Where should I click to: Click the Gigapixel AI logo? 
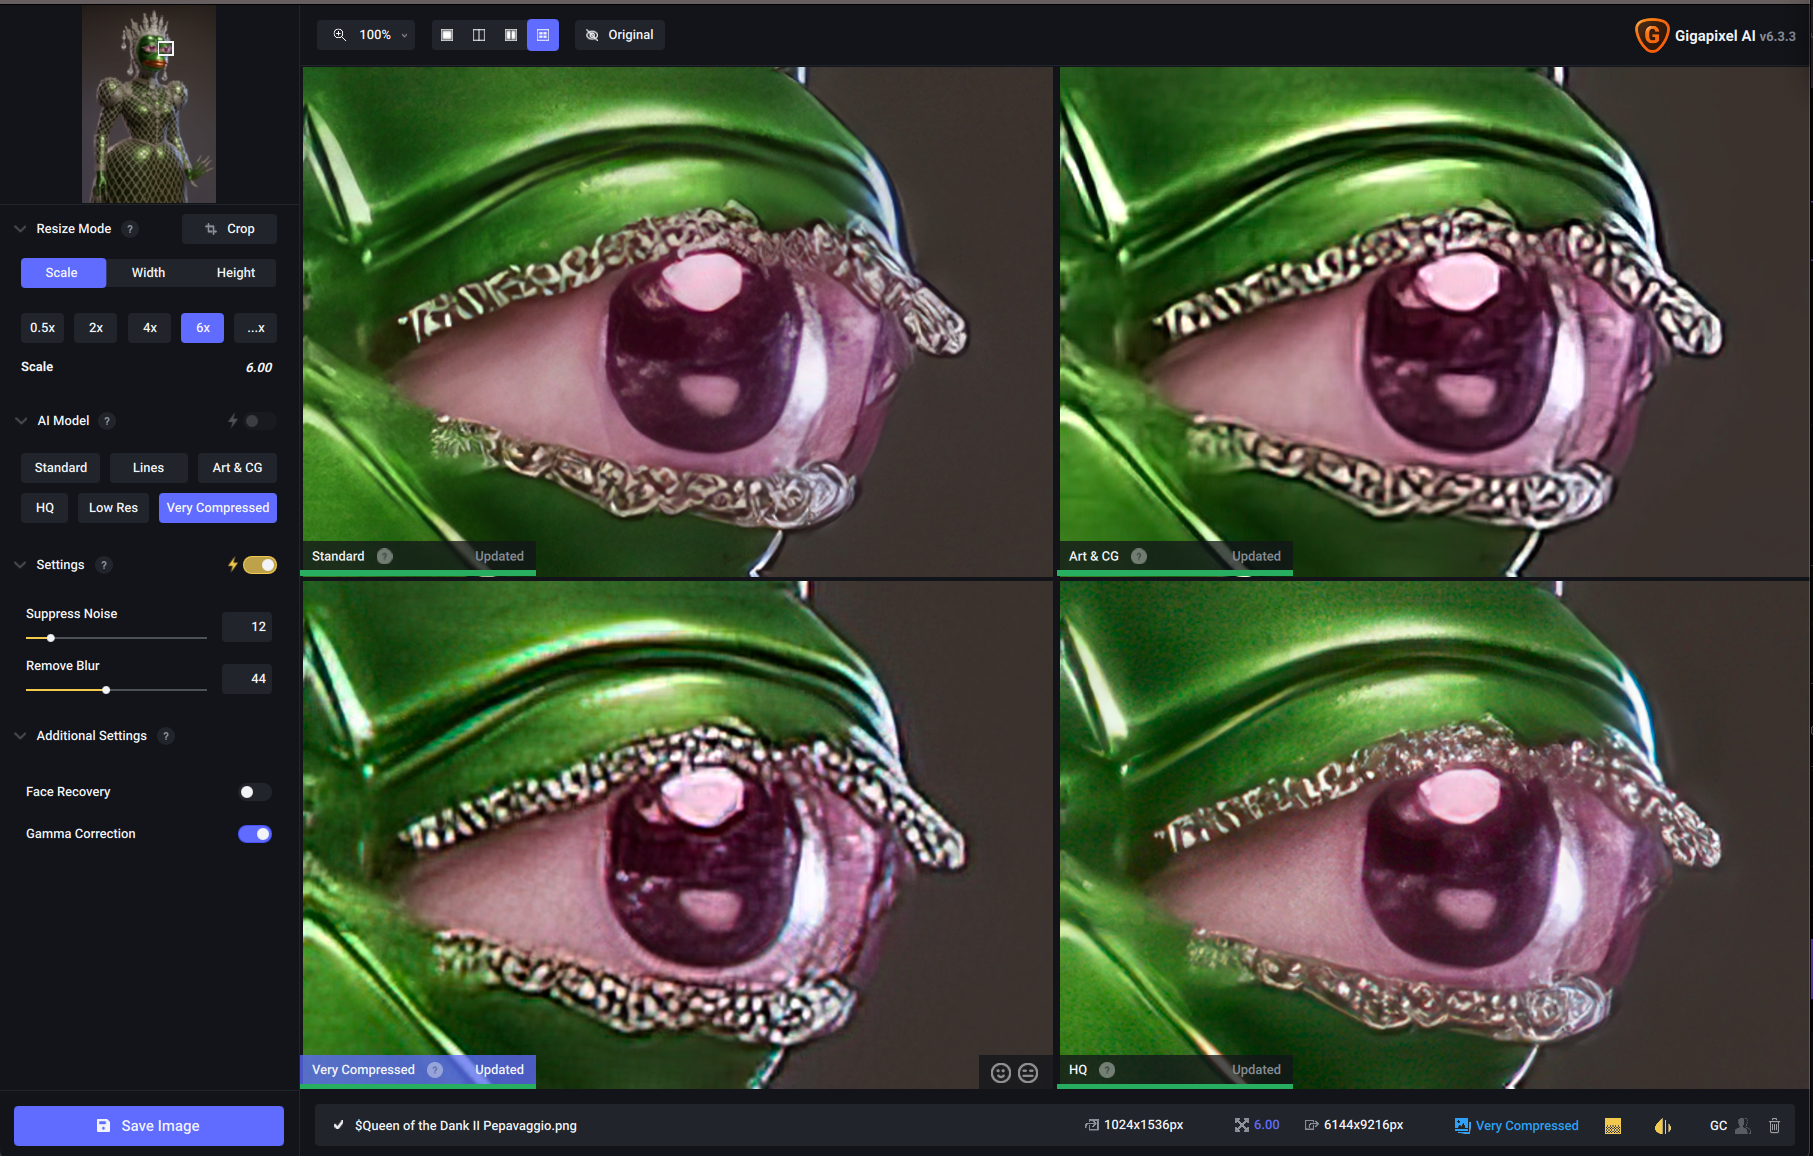[x=1651, y=35]
